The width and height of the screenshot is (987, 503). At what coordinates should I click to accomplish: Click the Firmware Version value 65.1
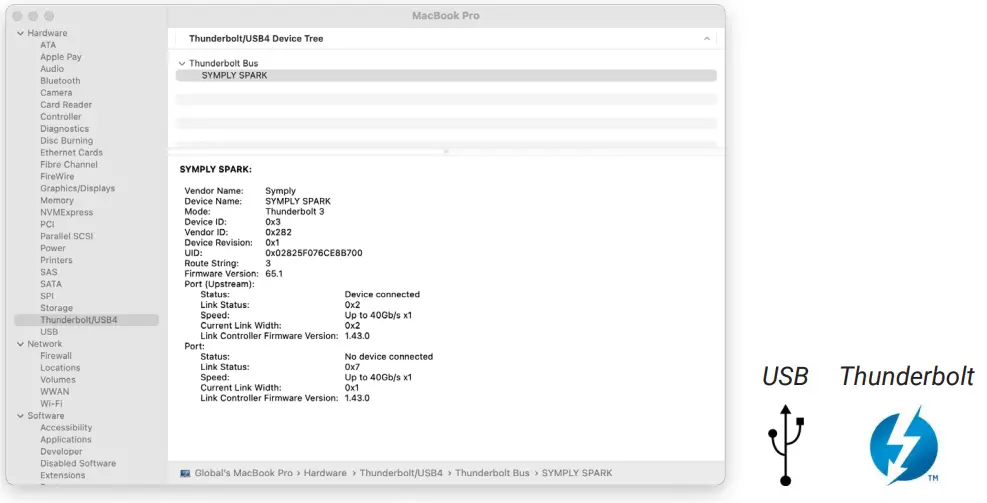(274, 274)
